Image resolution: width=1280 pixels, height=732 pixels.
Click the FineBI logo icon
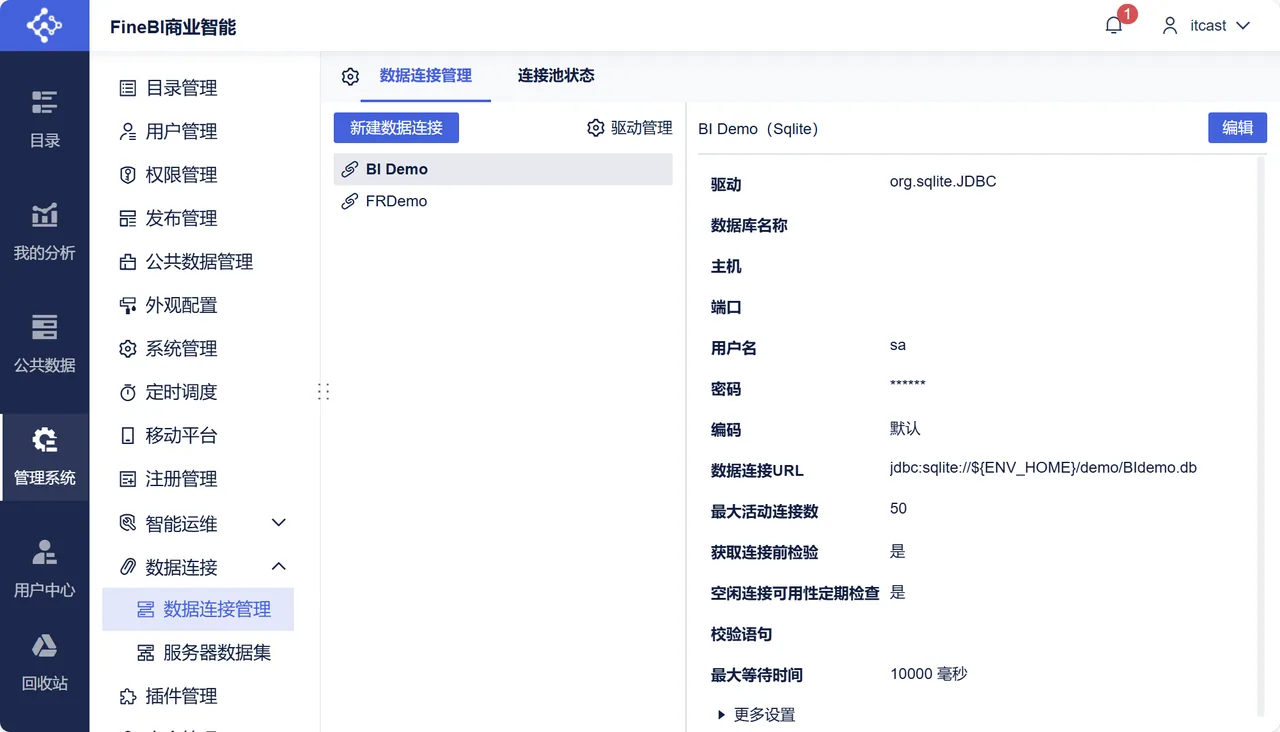coord(44,25)
